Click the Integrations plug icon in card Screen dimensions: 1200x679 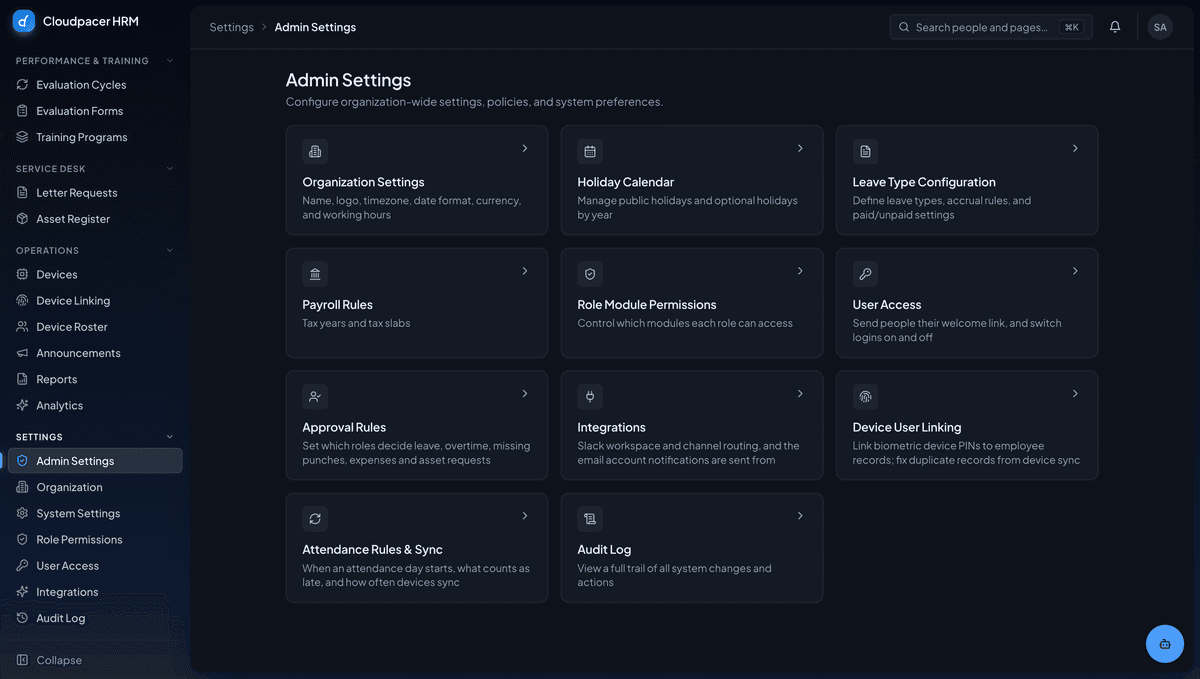590,396
